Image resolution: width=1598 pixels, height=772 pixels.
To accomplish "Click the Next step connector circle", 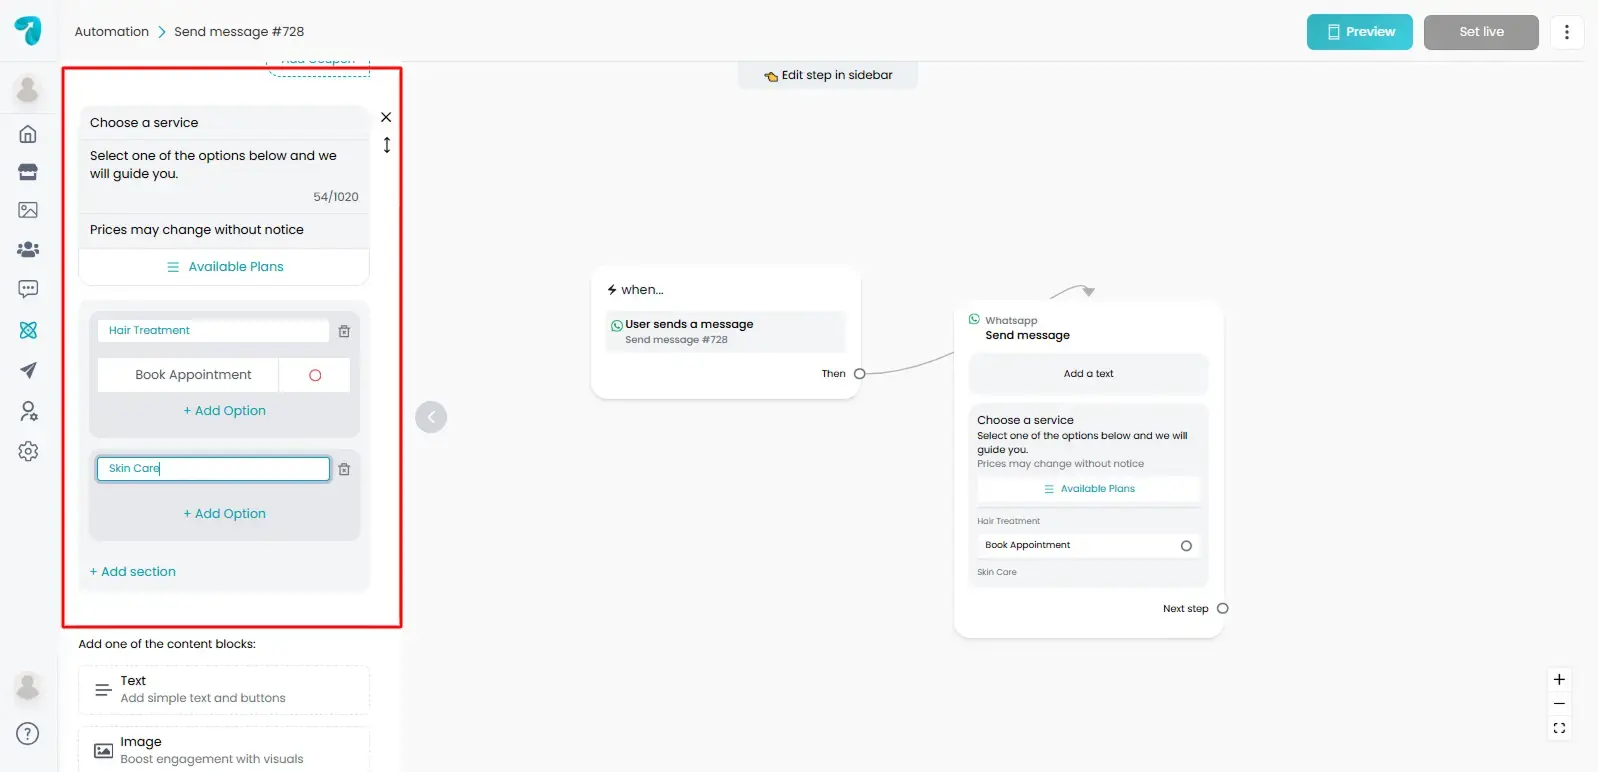I will [1222, 608].
